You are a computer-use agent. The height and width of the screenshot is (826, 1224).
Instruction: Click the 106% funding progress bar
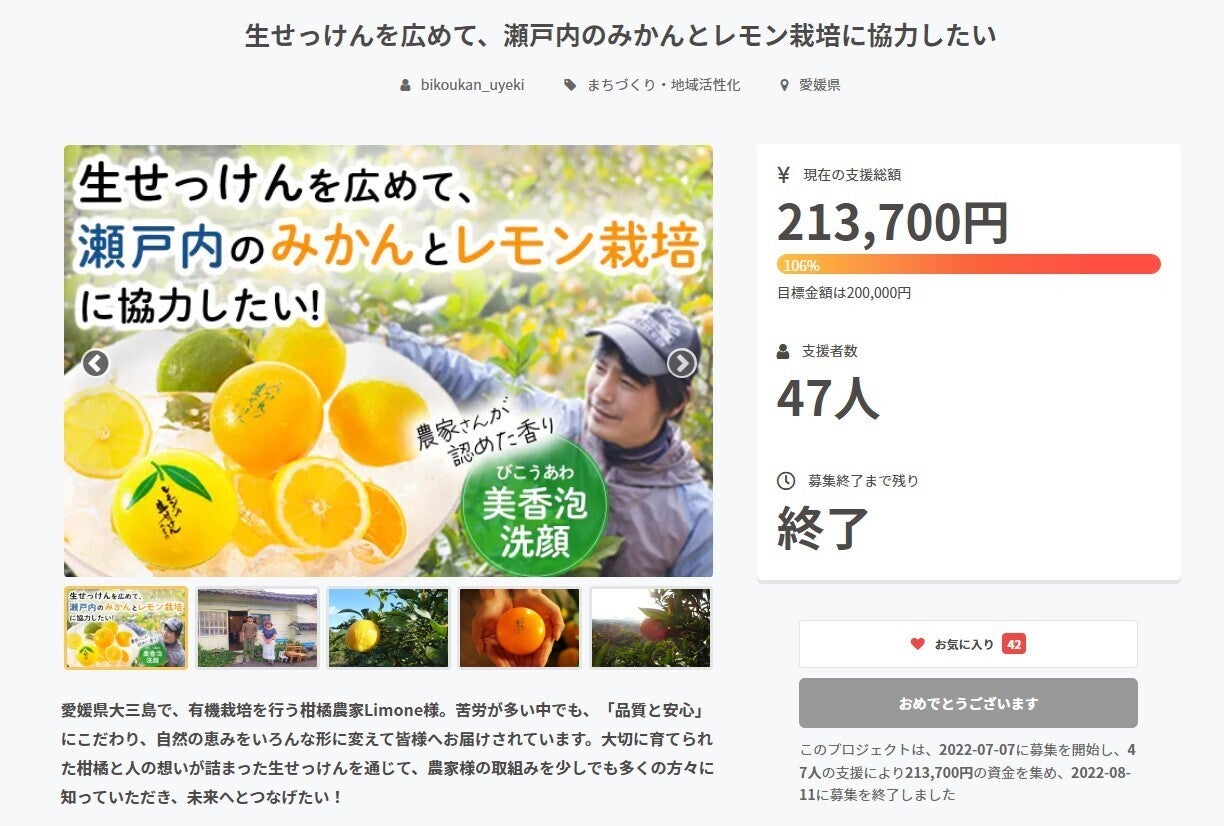[968, 264]
